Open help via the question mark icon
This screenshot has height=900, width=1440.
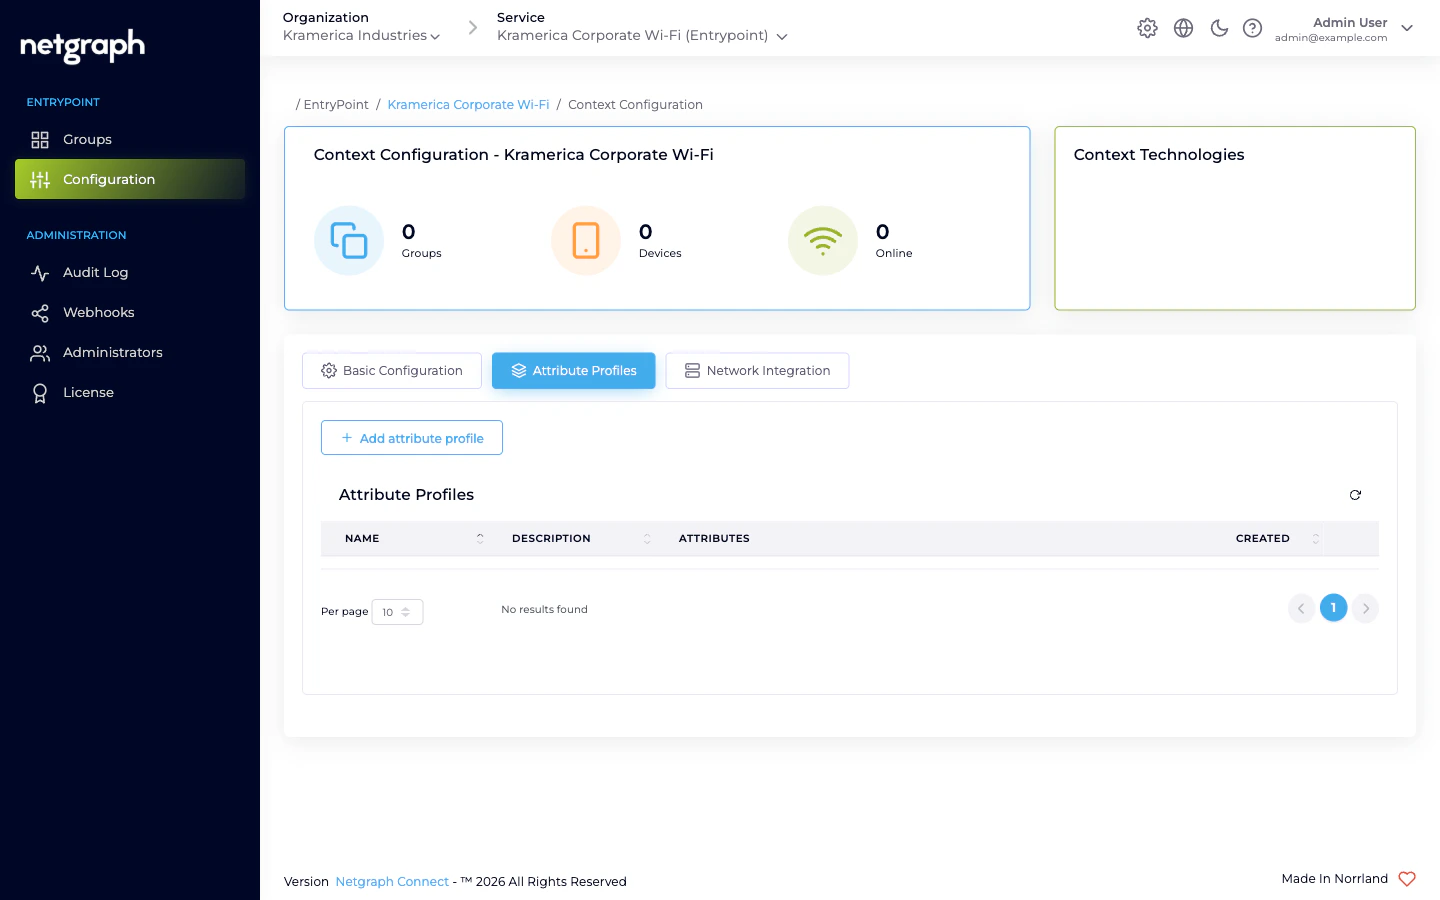[x=1252, y=28]
